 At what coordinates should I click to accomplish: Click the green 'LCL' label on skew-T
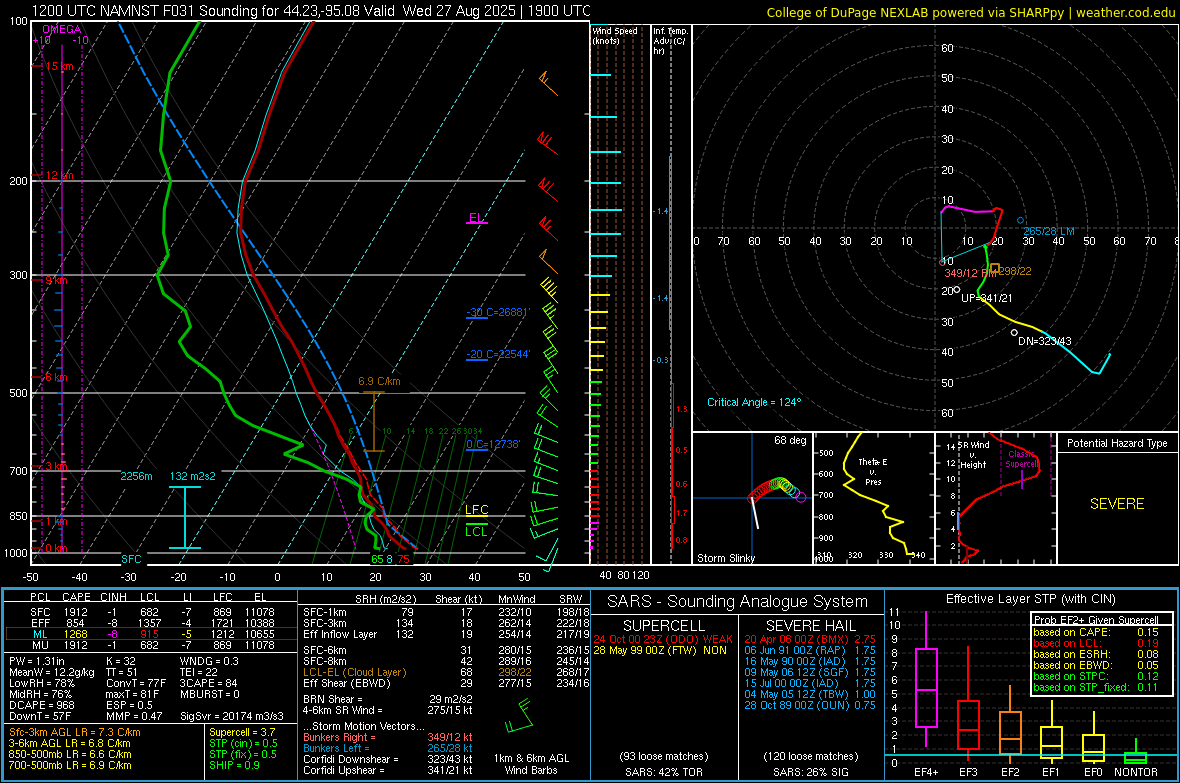(x=476, y=532)
